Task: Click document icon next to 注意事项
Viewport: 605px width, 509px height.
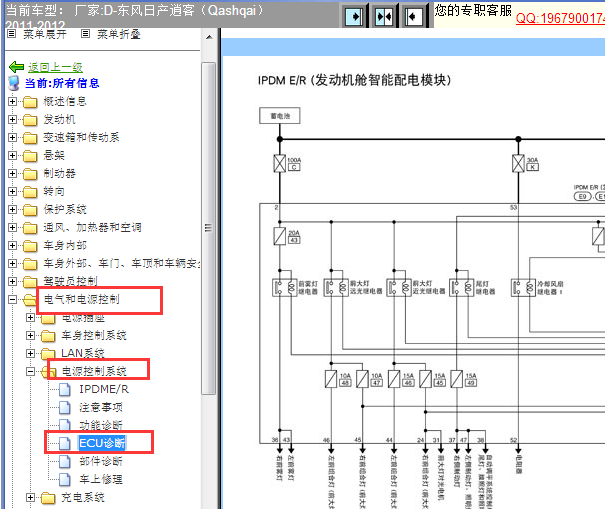Action: pos(65,408)
